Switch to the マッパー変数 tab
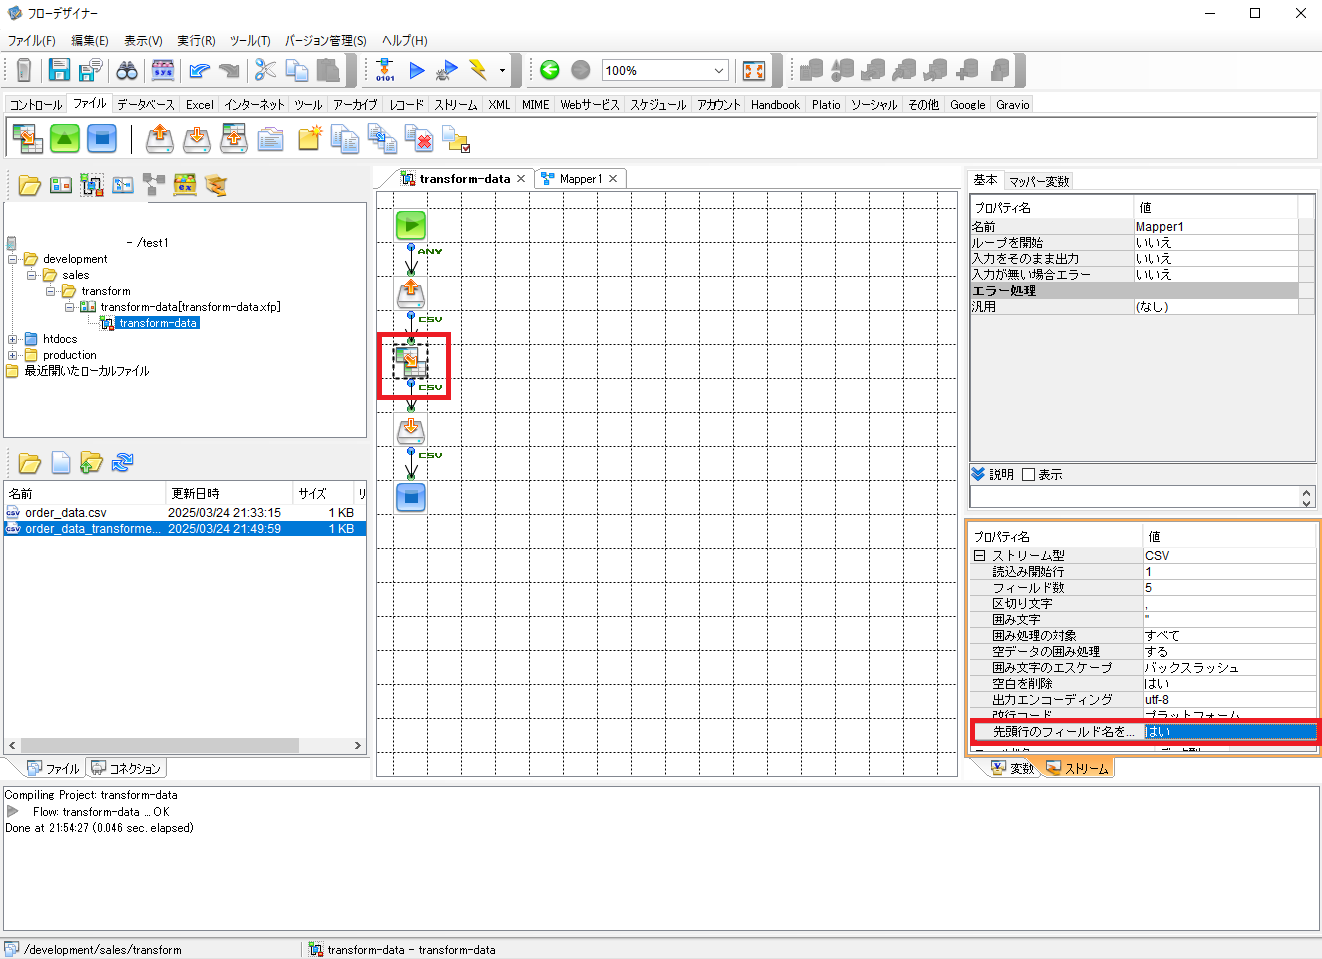Viewport: 1322px width, 959px height. tap(1039, 181)
